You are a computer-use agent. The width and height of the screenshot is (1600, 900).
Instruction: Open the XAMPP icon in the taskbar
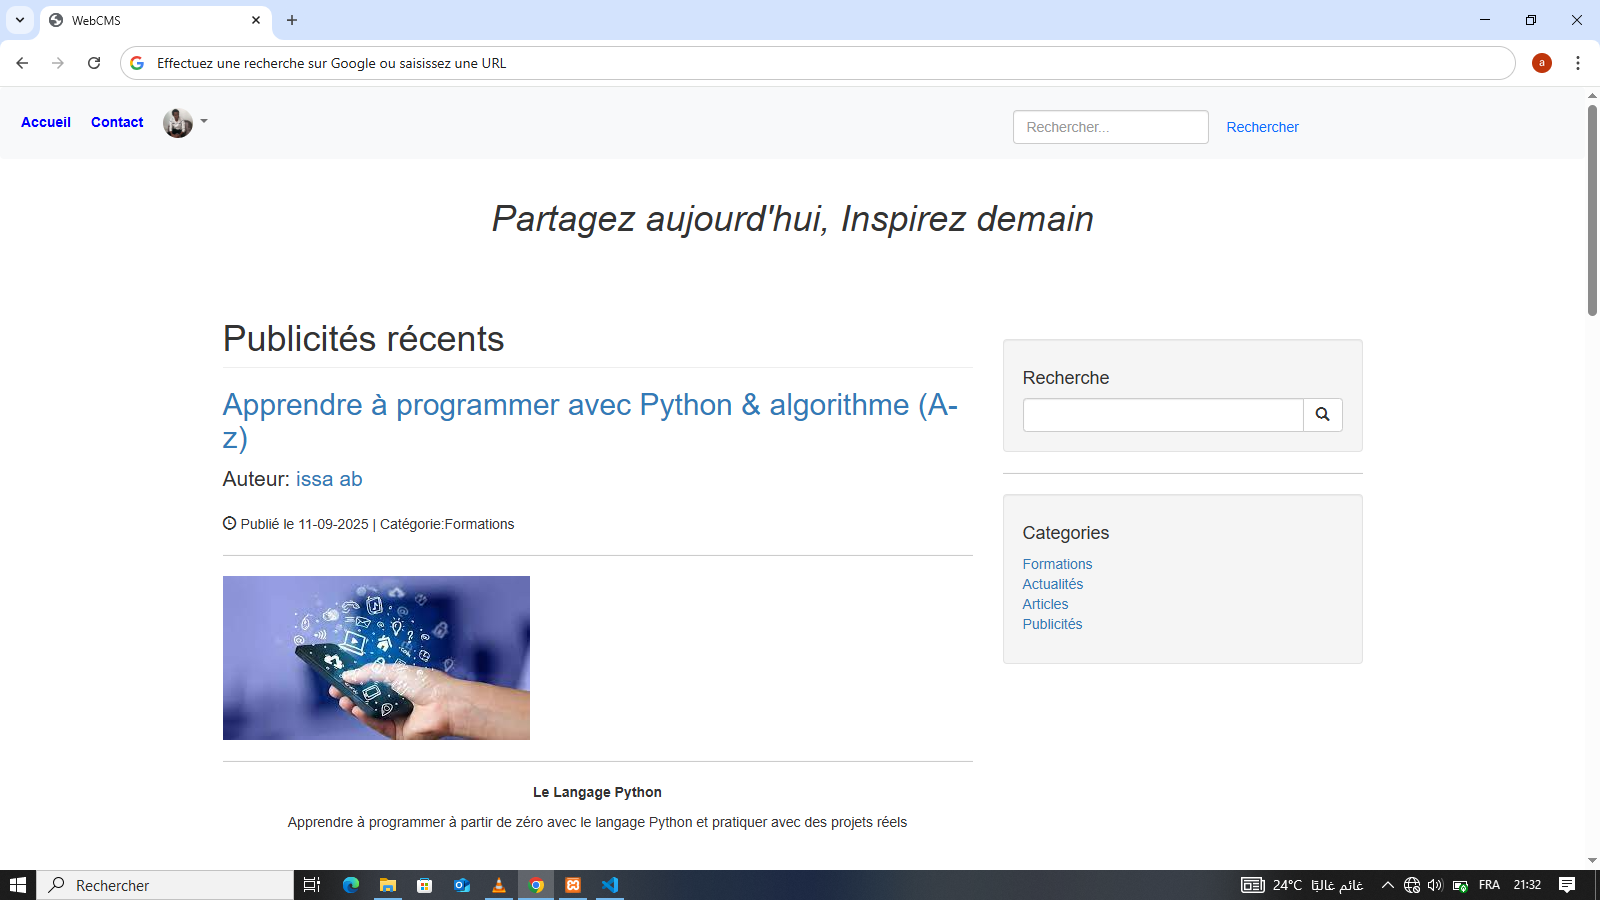click(573, 885)
